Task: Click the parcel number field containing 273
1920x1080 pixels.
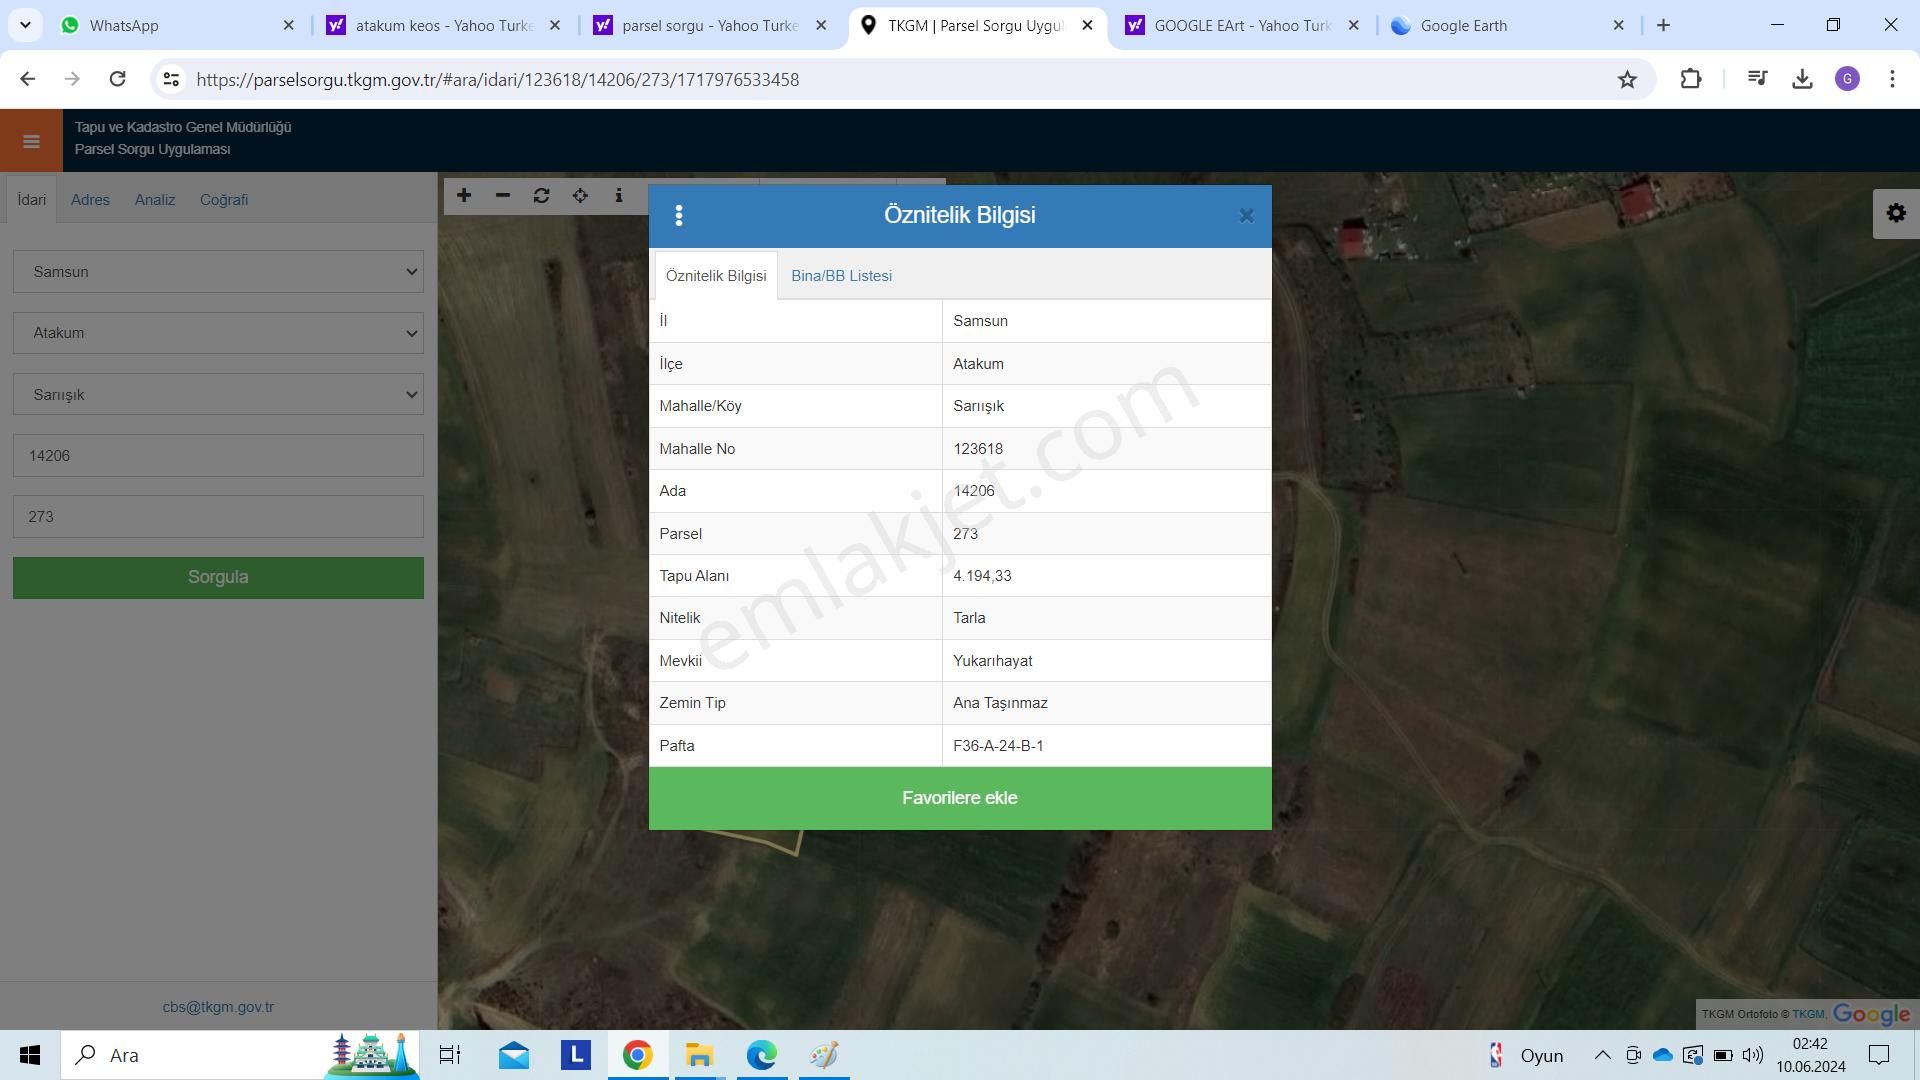Action: 218,517
